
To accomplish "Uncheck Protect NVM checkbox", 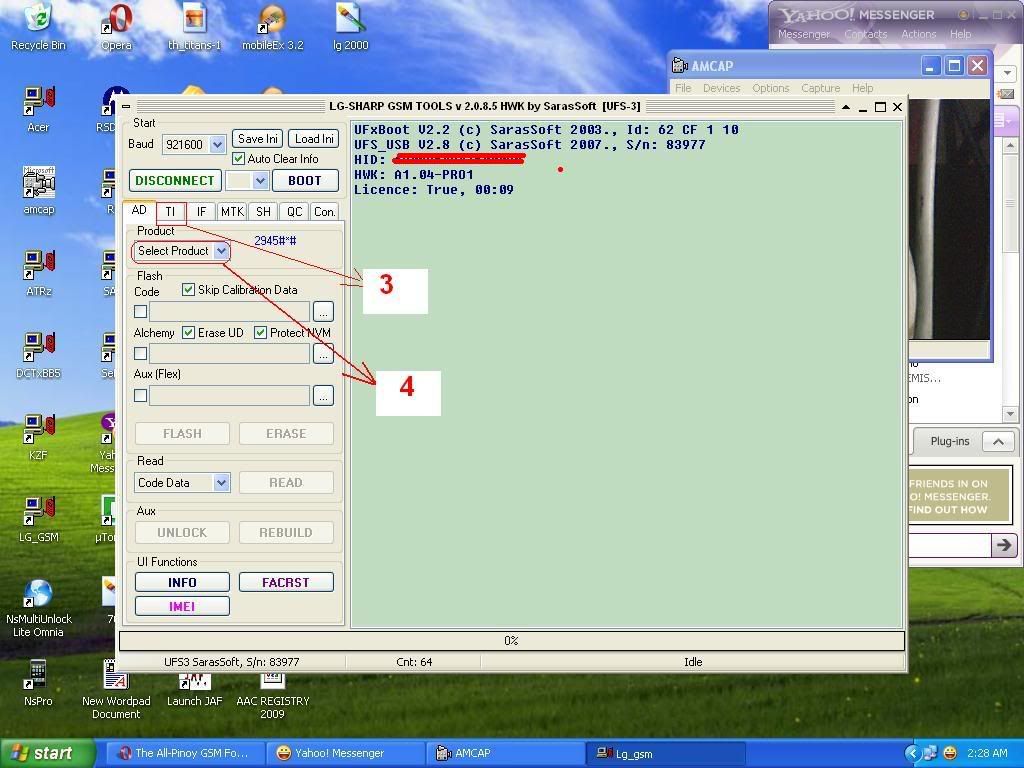I will pos(260,332).
